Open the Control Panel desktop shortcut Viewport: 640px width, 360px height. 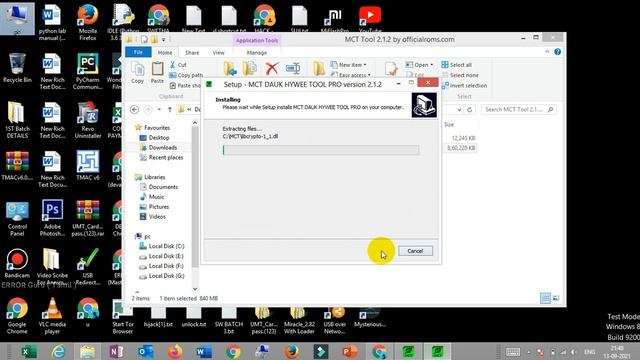tap(17, 218)
